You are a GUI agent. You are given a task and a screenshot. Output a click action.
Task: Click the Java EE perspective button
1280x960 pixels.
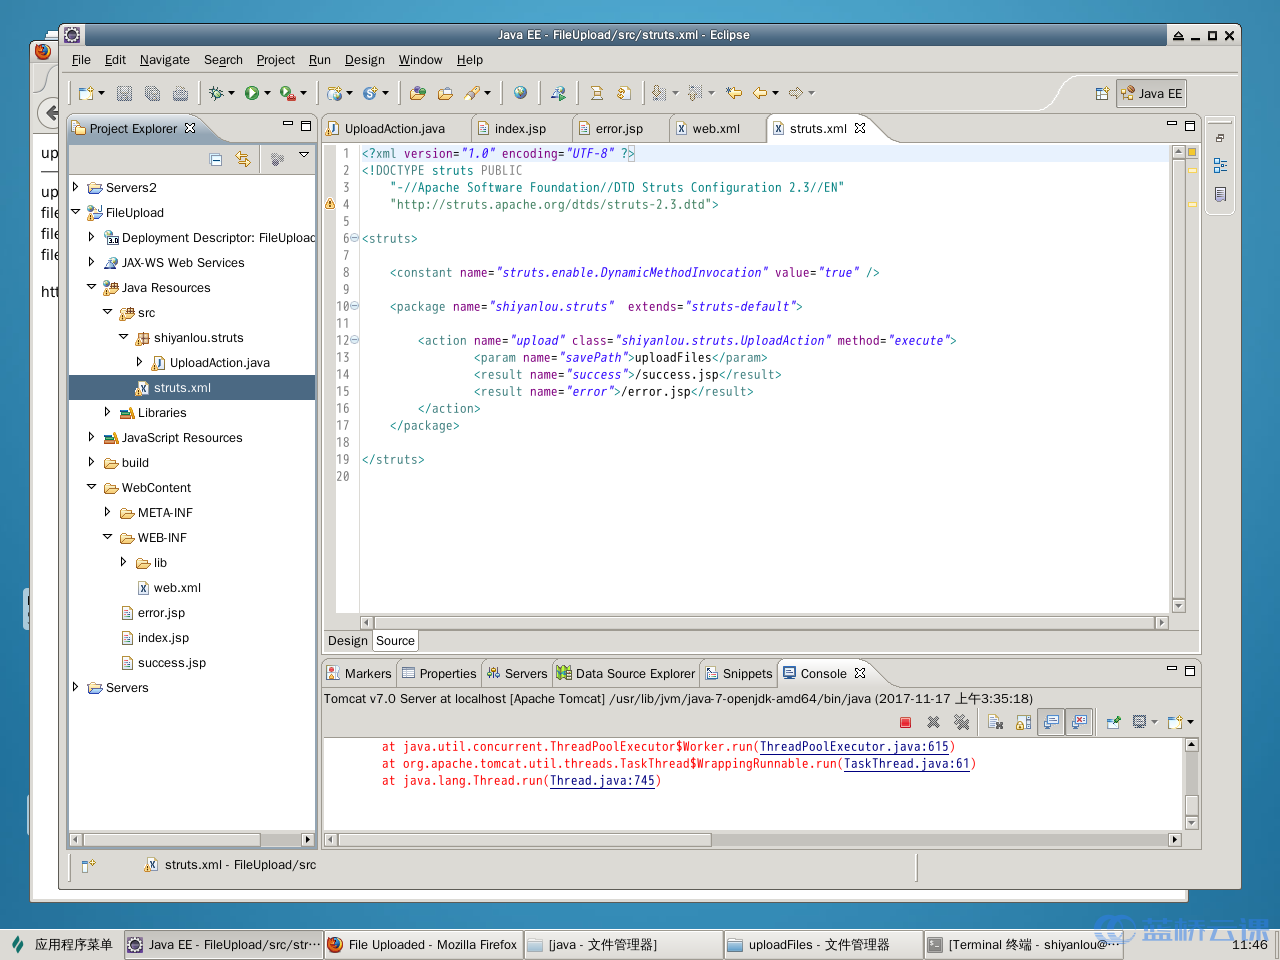point(1152,94)
